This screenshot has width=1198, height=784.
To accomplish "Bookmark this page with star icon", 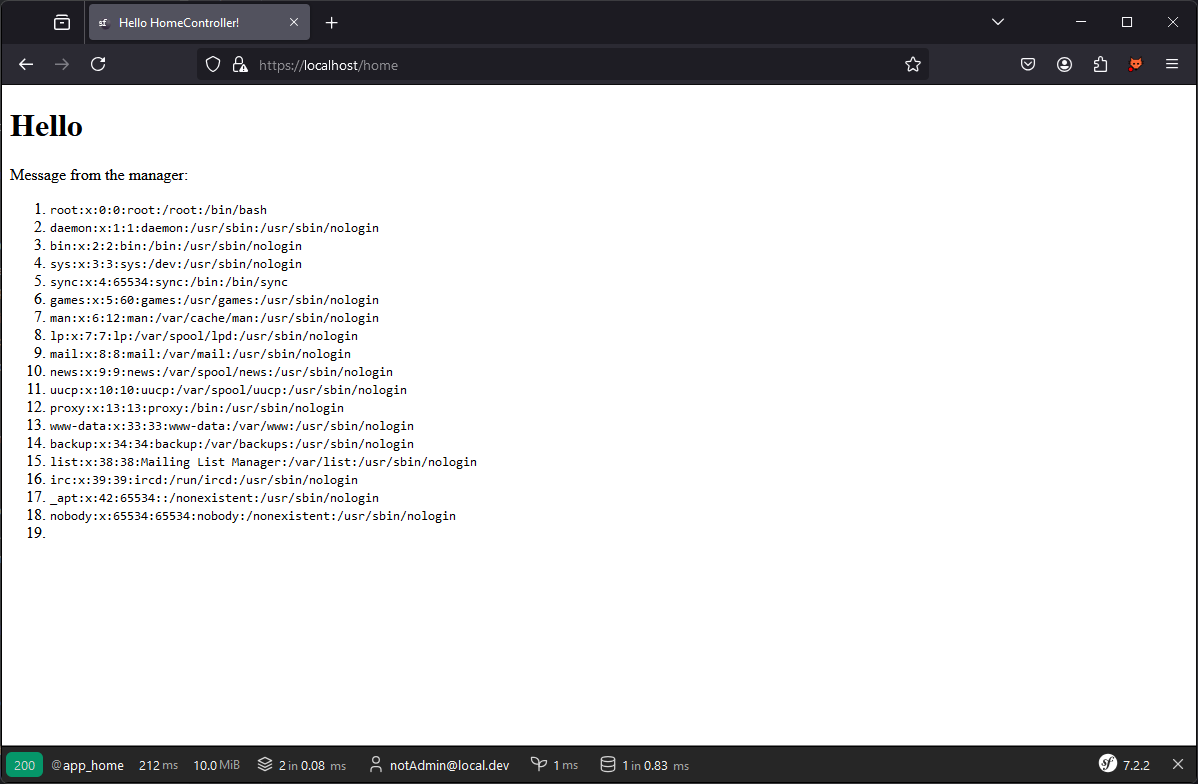I will pyautogui.click(x=912, y=64).
